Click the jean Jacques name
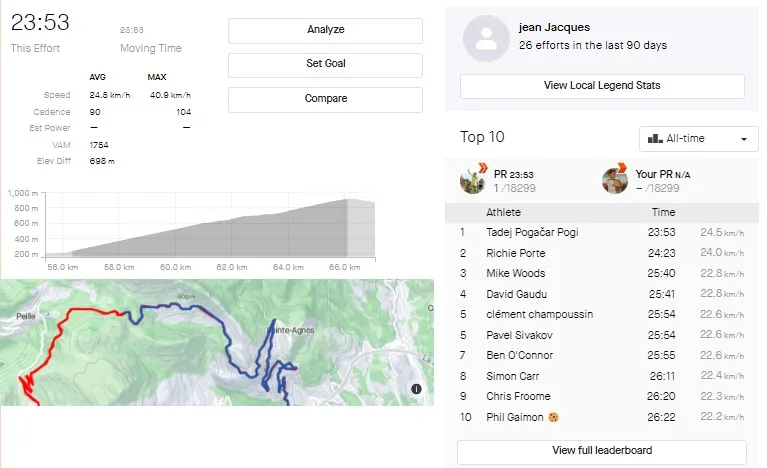This screenshot has height=468, width=767. [x=554, y=27]
